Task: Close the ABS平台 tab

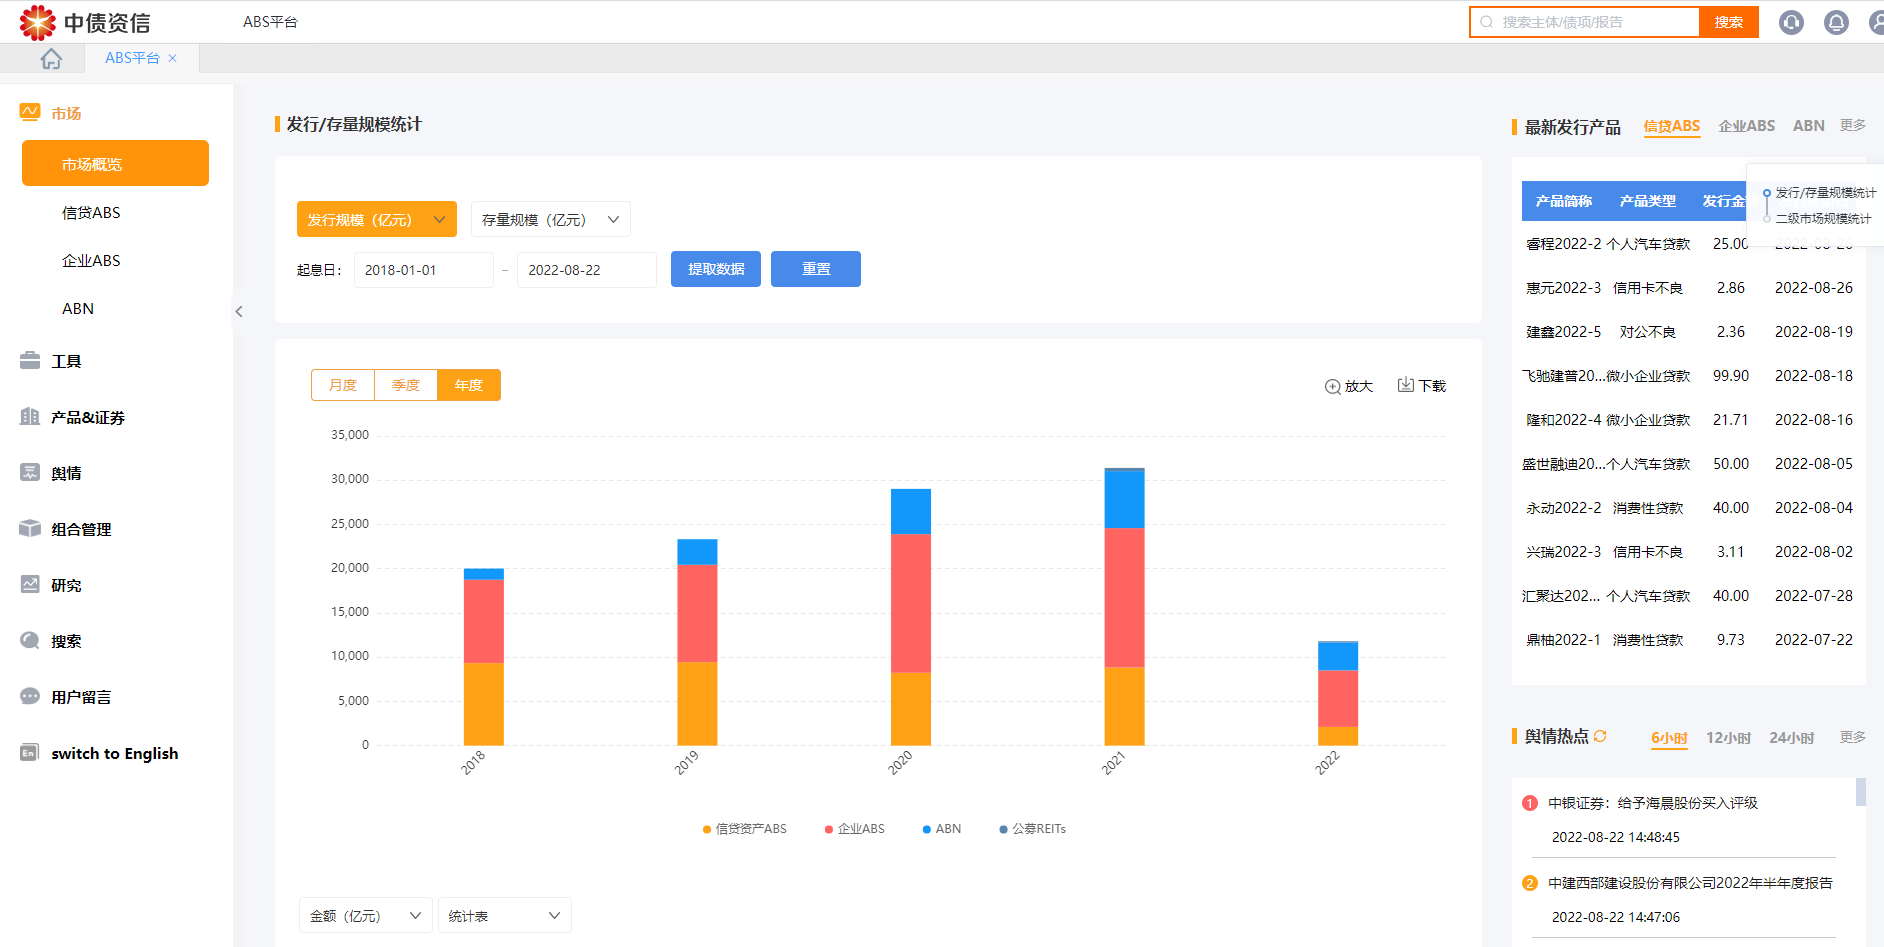Action: tap(173, 58)
